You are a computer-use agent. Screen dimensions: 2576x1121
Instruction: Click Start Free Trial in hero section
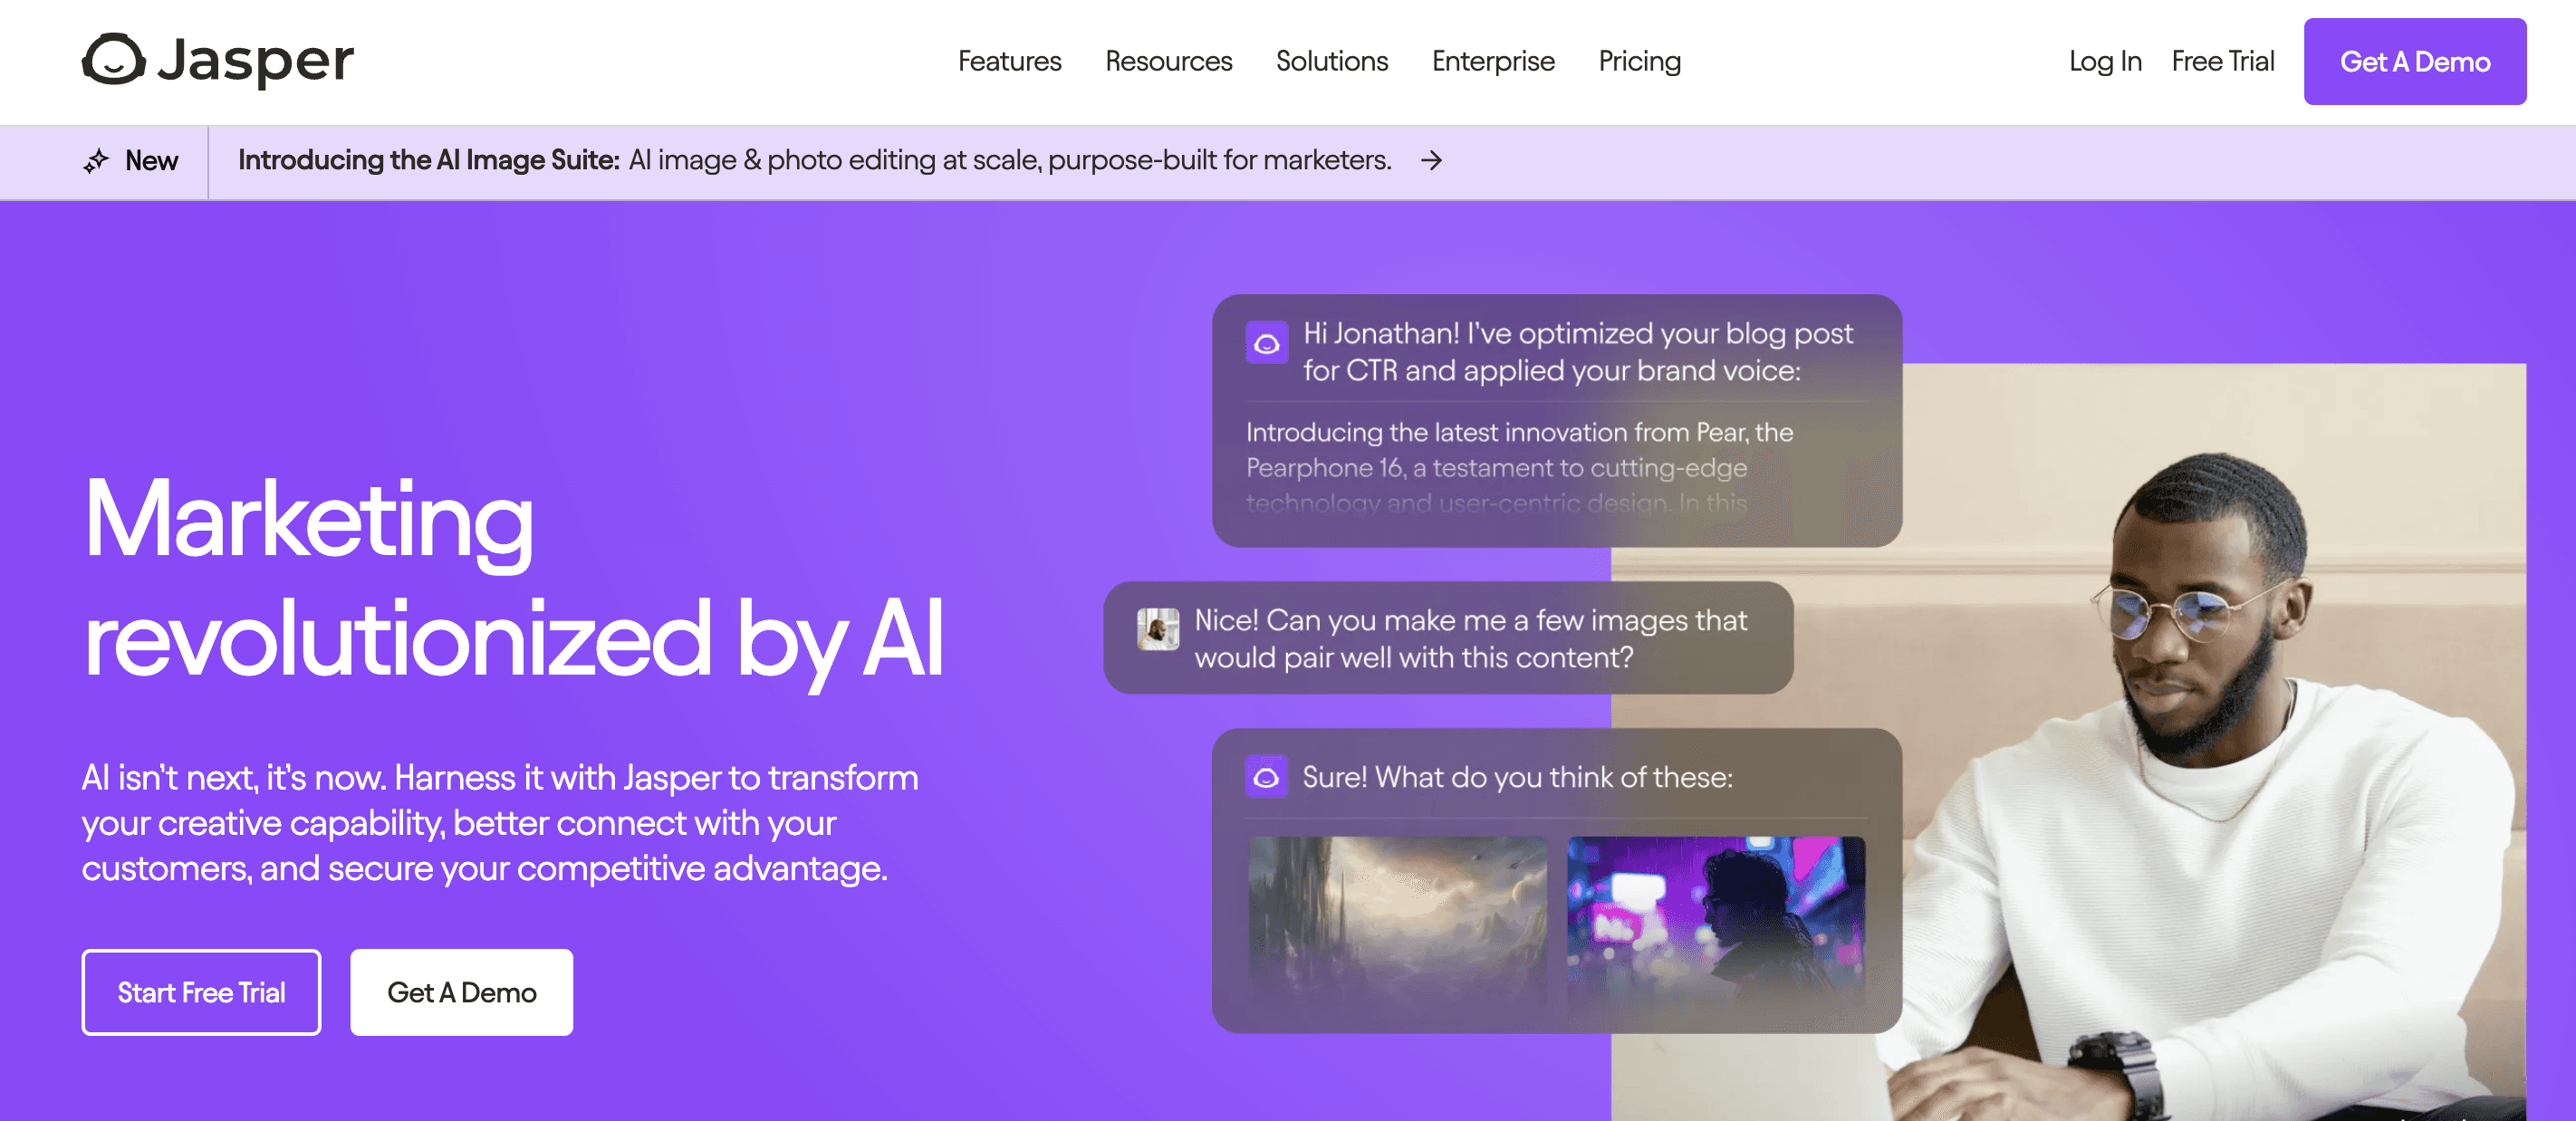pyautogui.click(x=201, y=992)
